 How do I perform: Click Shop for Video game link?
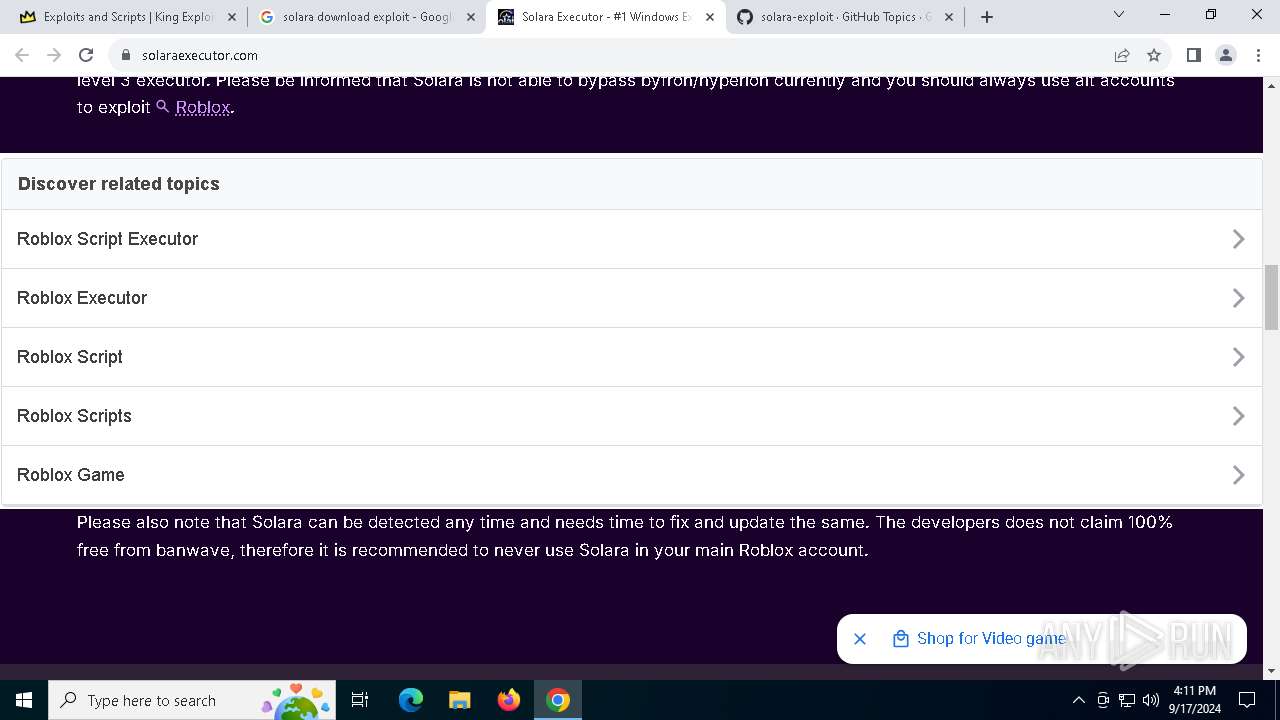[991, 638]
